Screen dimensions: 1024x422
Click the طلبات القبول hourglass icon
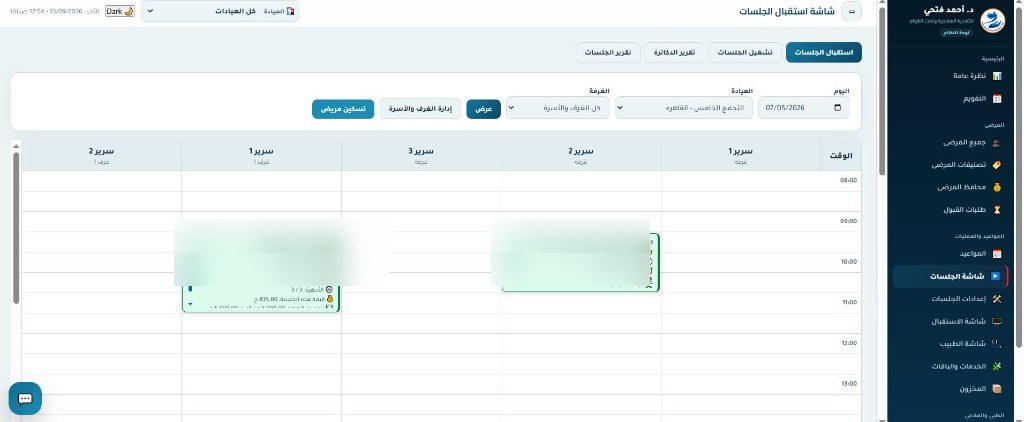997,210
